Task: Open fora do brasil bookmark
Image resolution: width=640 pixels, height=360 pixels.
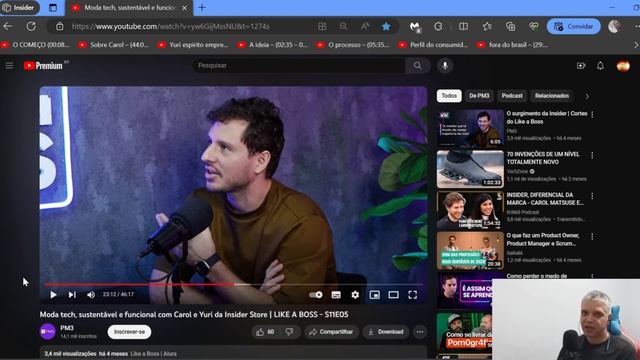Action: click(513, 45)
